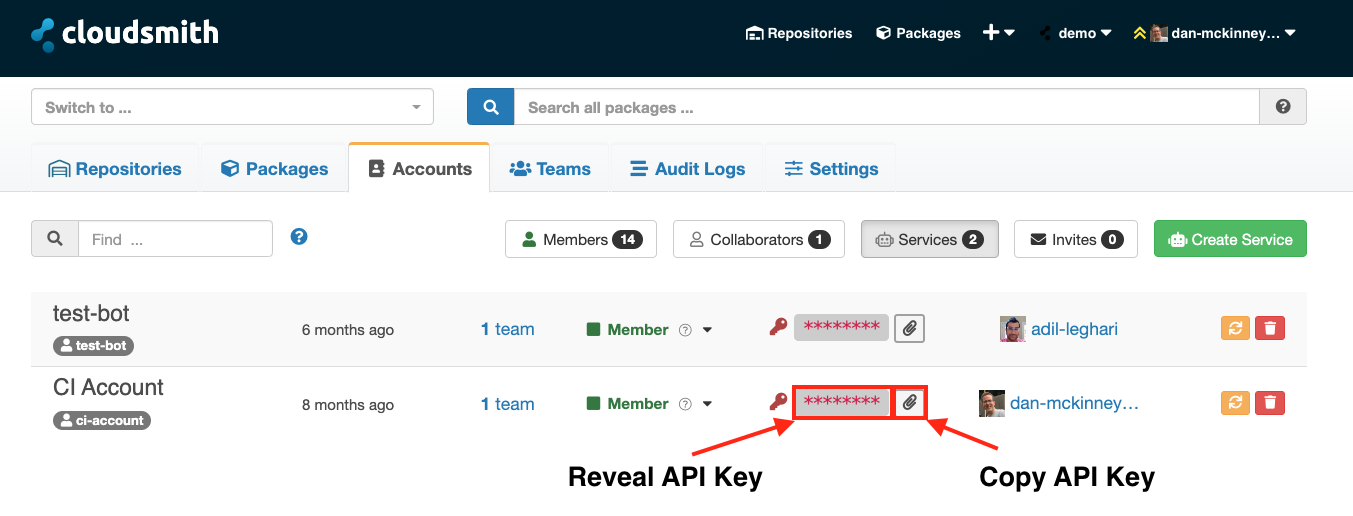
Task: Open dan-mckinney profile link in CI row
Action: click(1074, 403)
